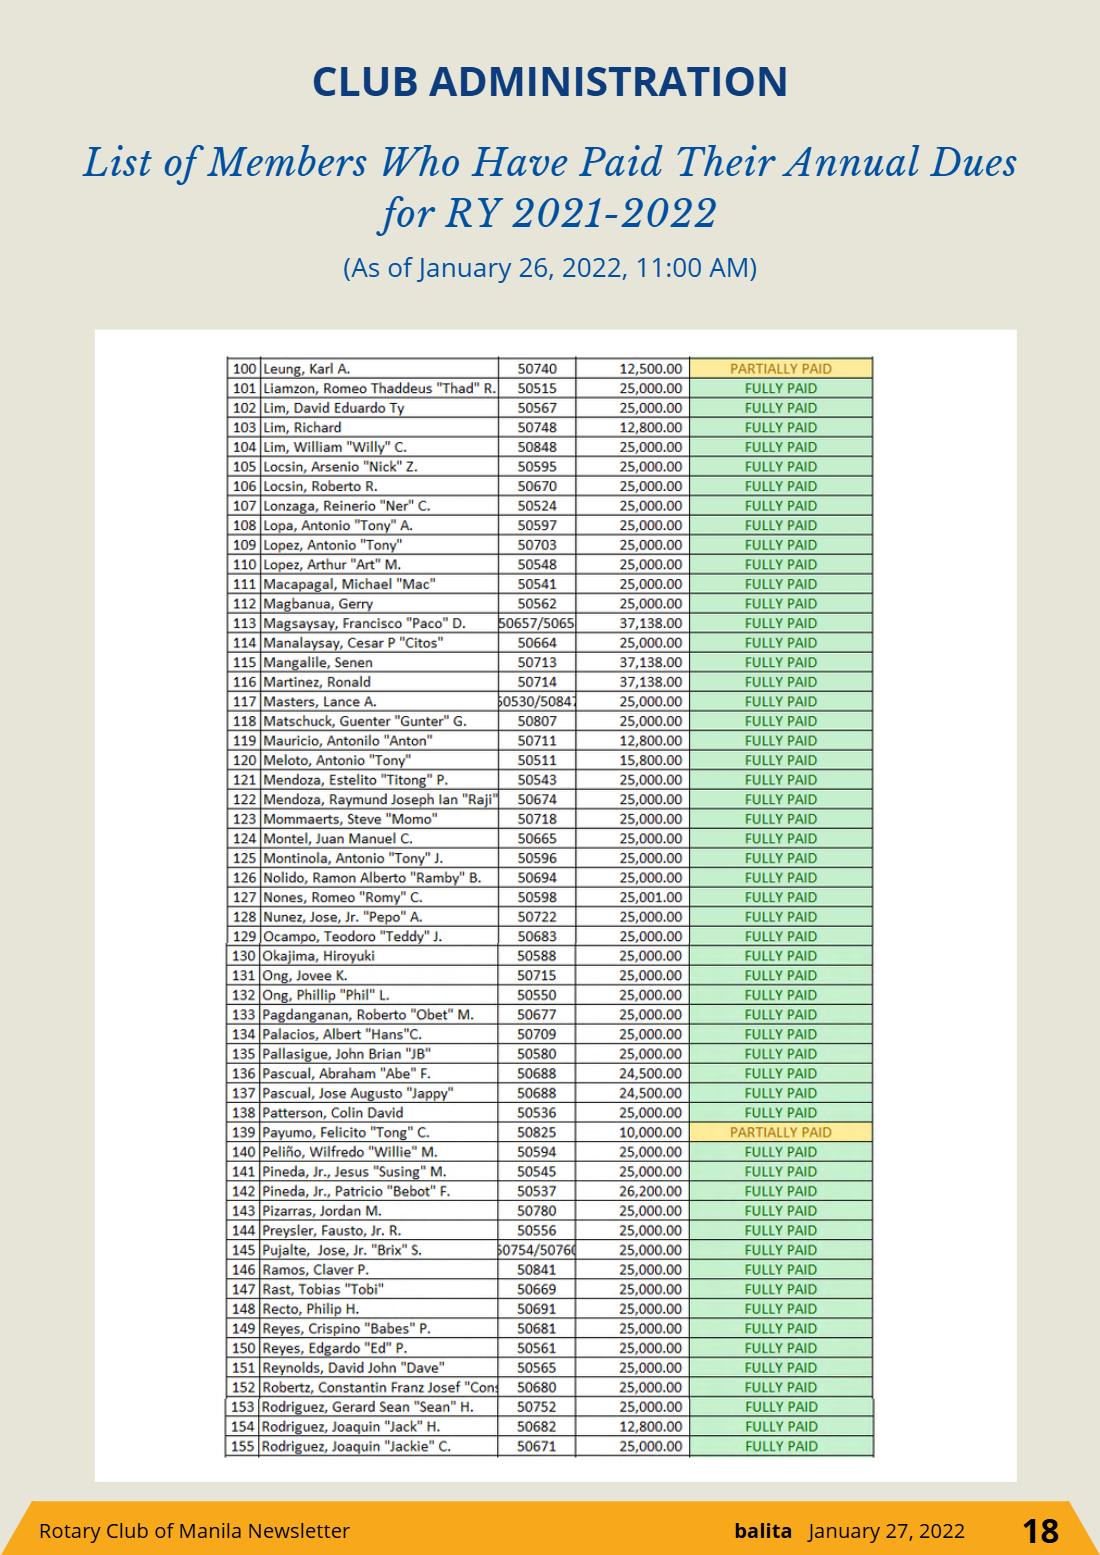Select the List of Members title text
This screenshot has height=1555, width=1100.
click(x=550, y=187)
